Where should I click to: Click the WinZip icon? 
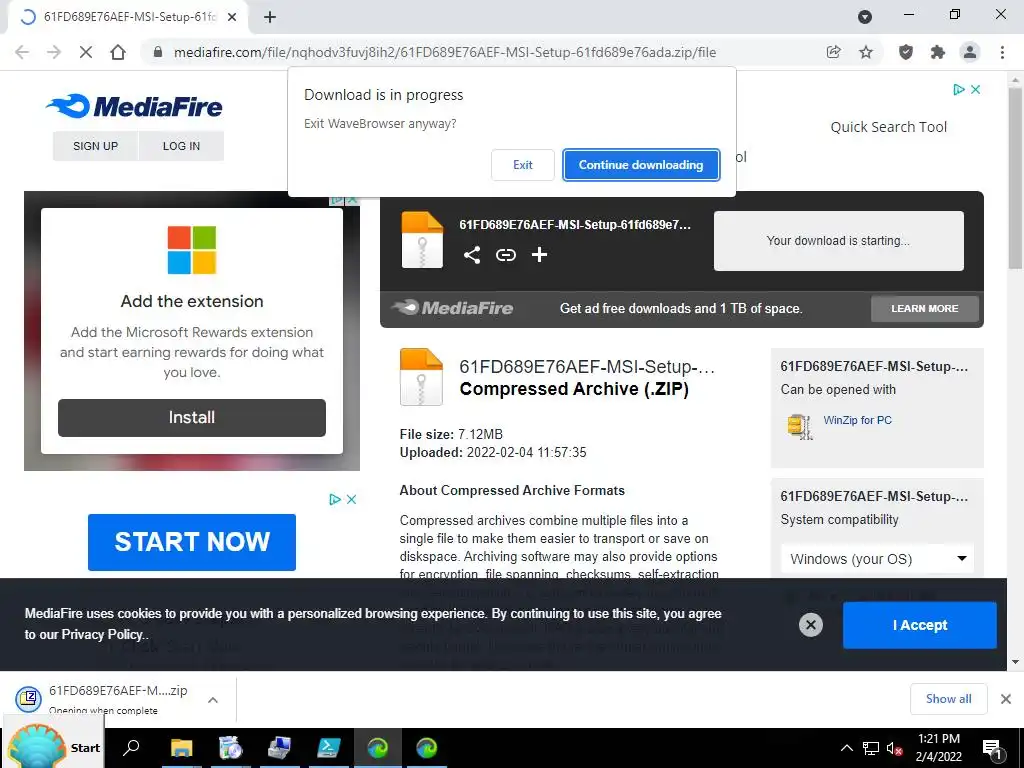point(800,426)
